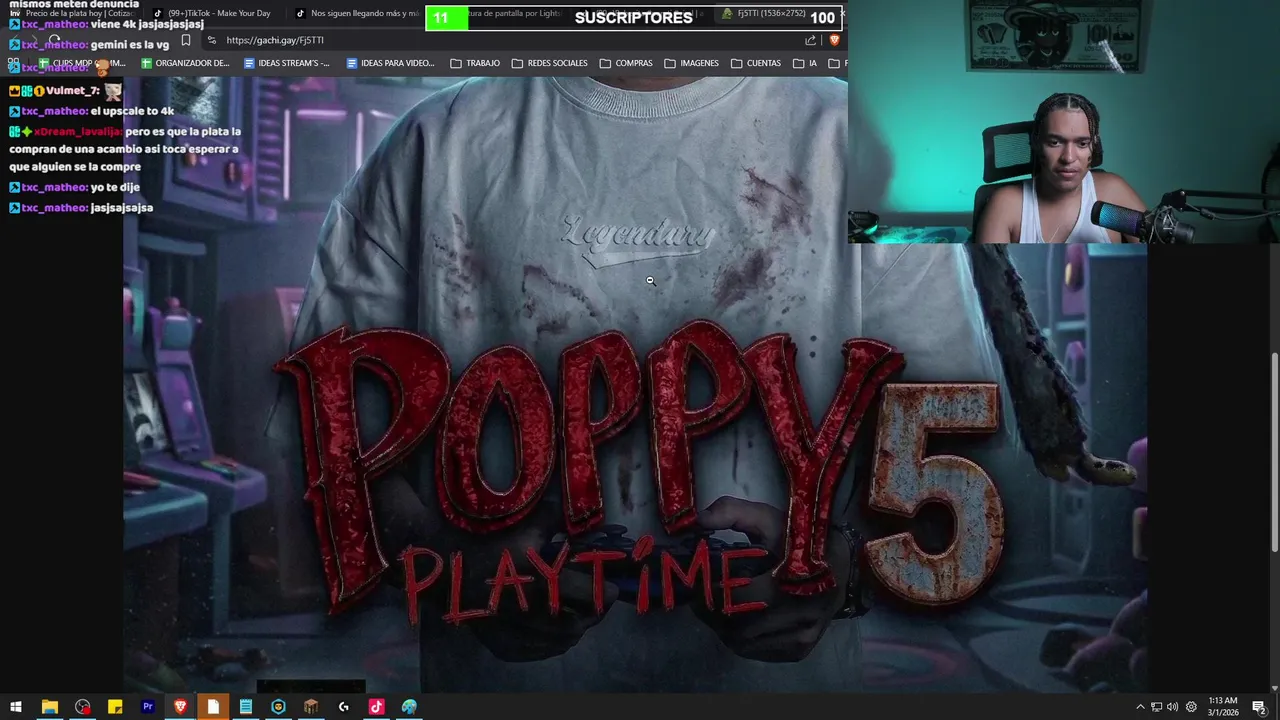This screenshot has height=720, width=1280.
Task: Open the Paint palette taskbar icon
Action: click(409, 707)
